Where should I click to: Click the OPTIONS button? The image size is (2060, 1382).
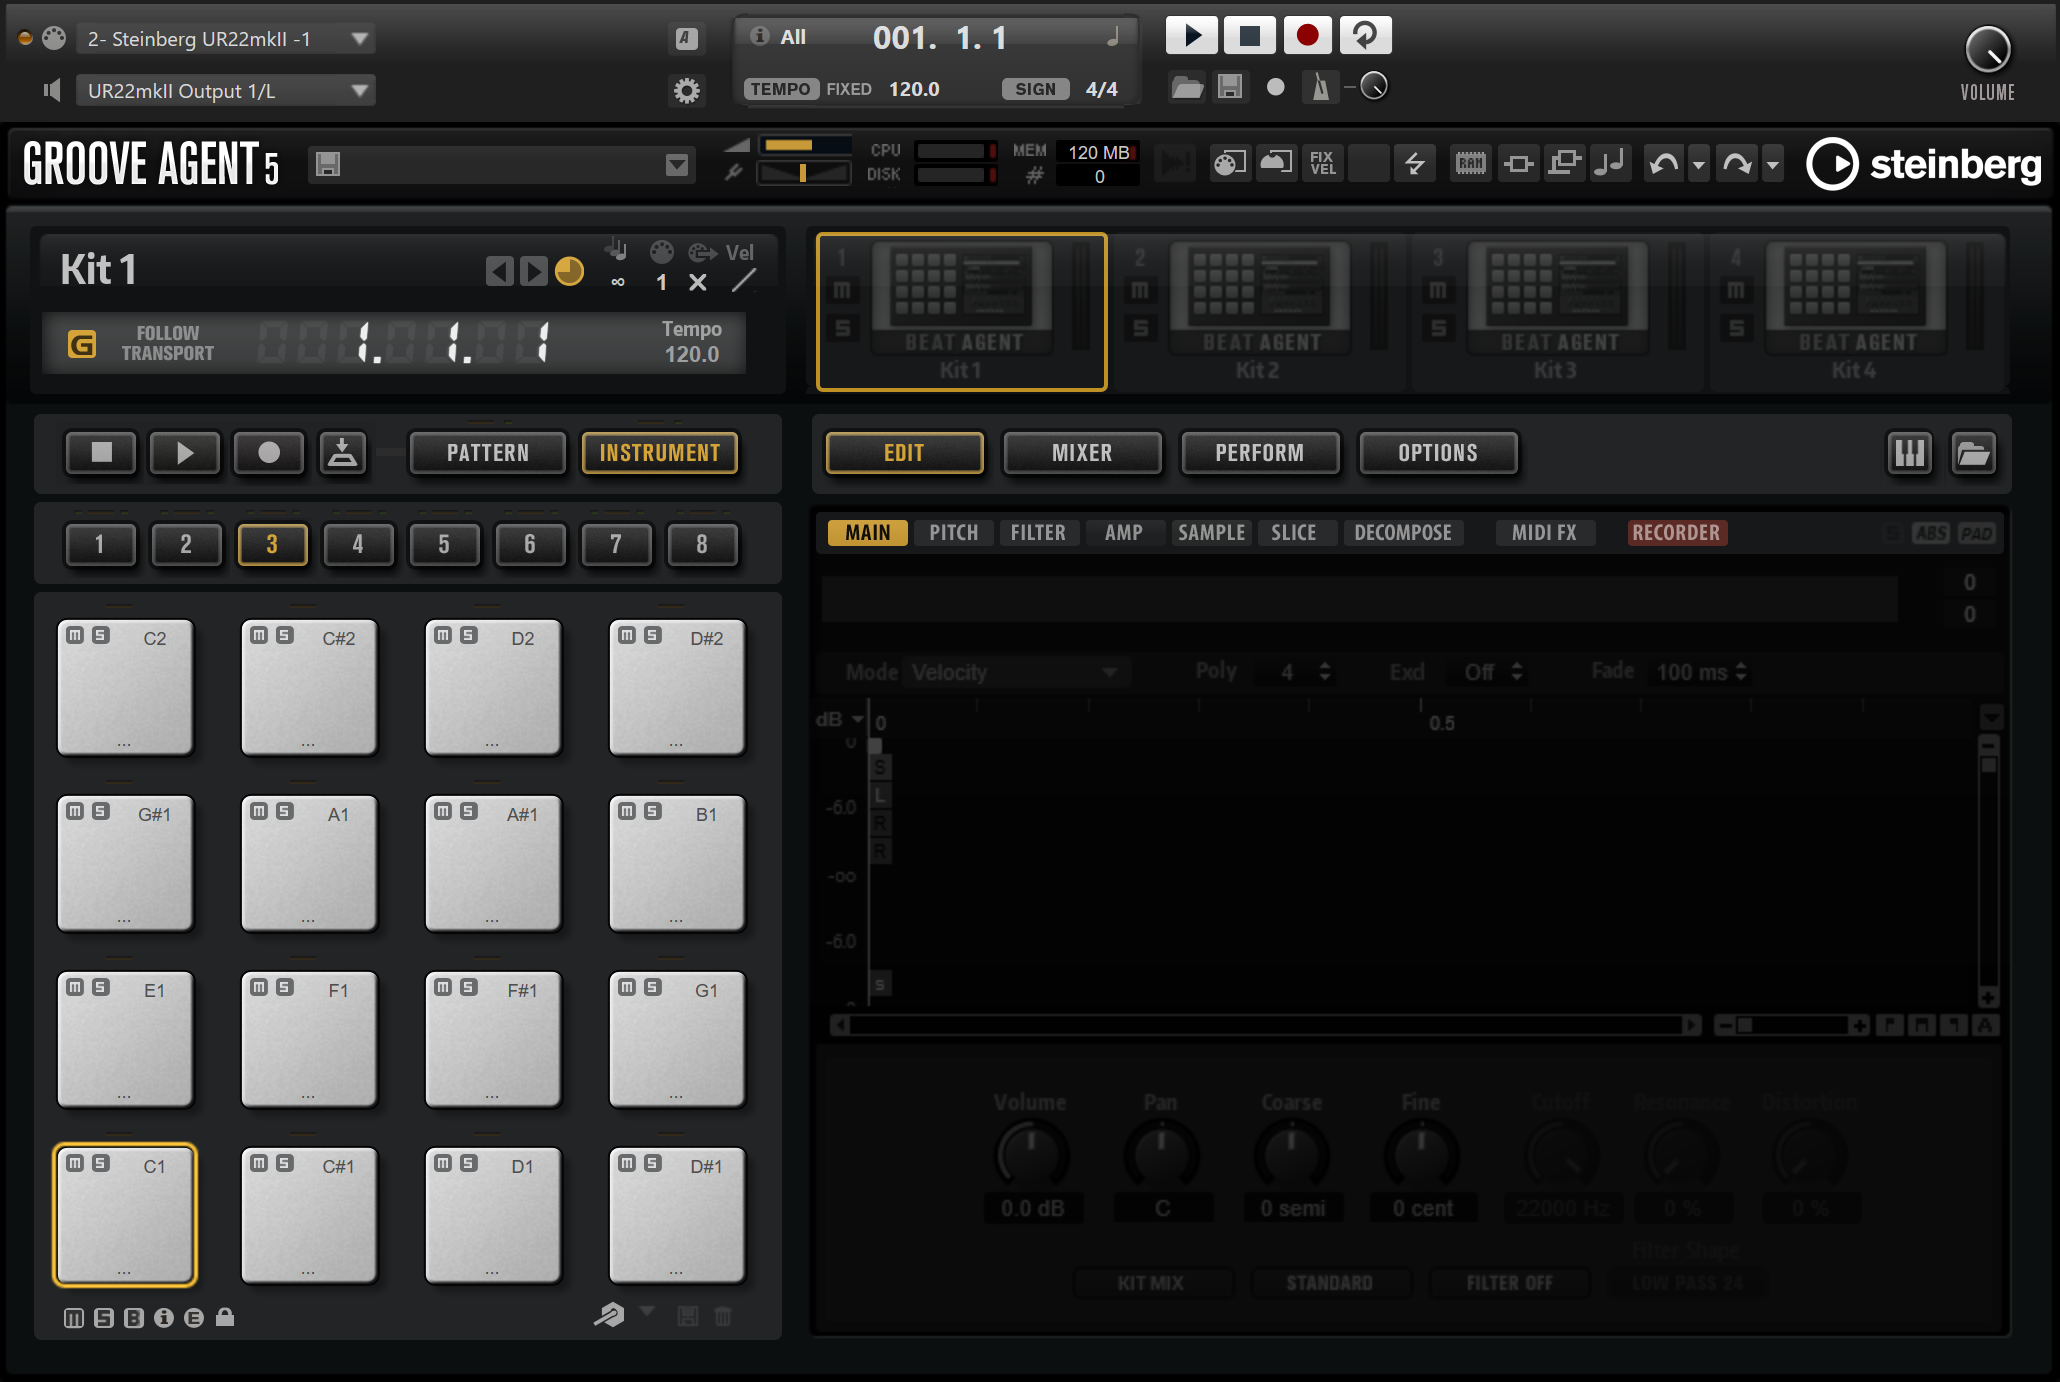coord(1438,453)
